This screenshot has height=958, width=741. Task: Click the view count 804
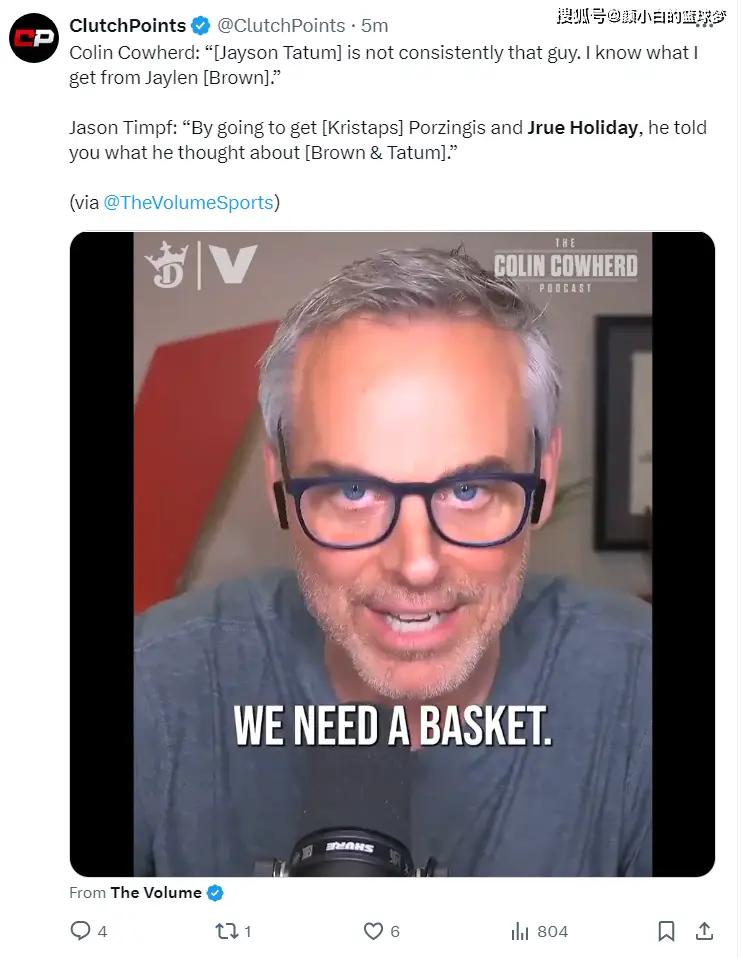(x=552, y=931)
